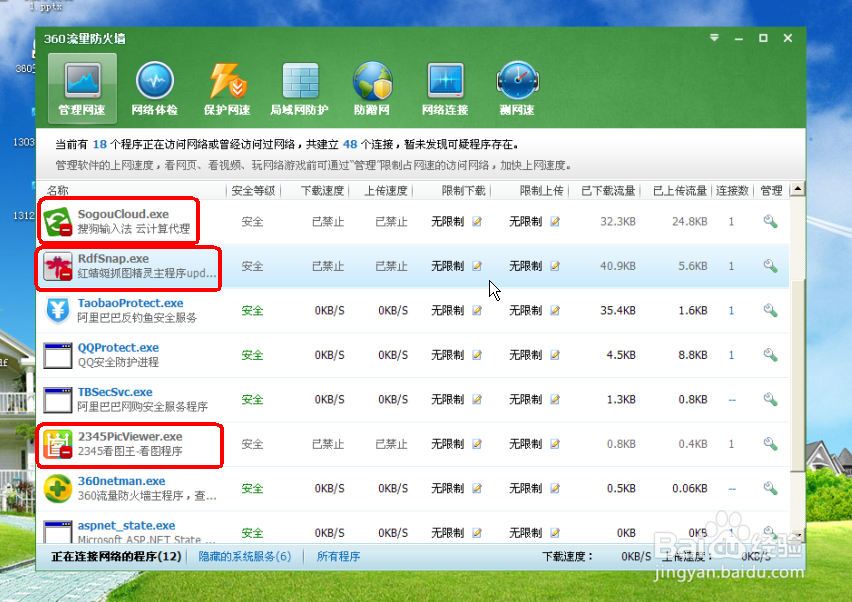The image size is (852, 602).
Task: Click 32.3KB downloaded traffic value
Action: coord(618,222)
